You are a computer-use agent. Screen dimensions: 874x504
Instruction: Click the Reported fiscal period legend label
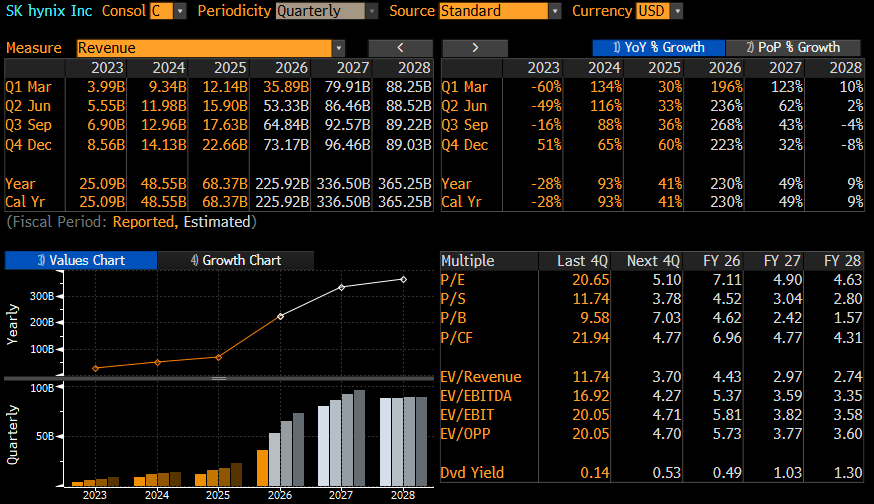tap(143, 222)
